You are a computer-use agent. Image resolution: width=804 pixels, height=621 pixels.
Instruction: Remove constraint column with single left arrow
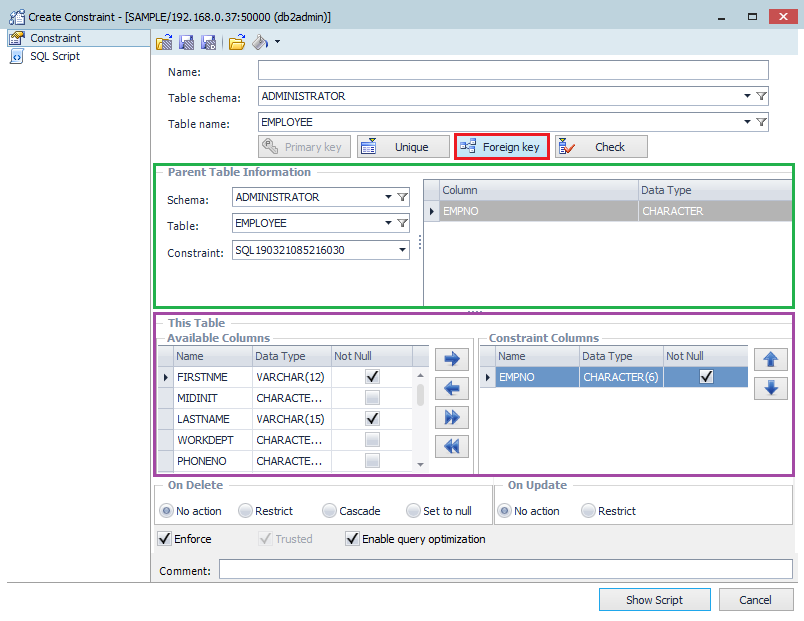pyautogui.click(x=451, y=388)
